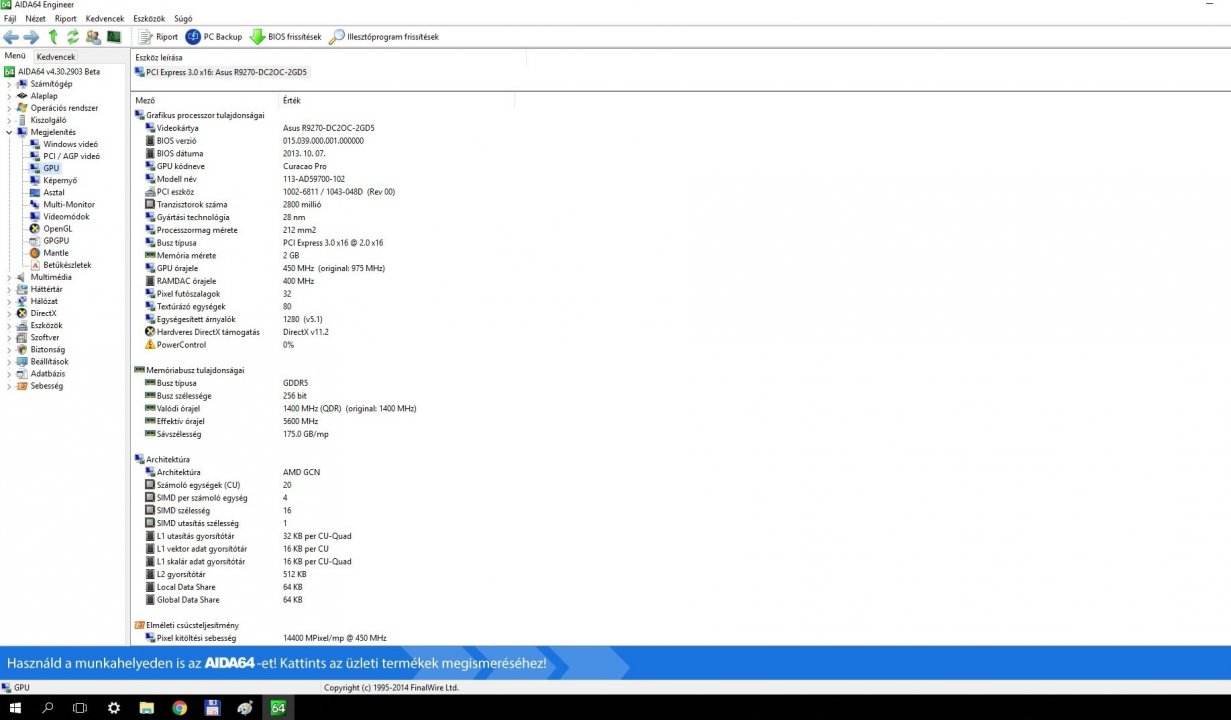Click the Beállítások icon in the tree
The image size is (1231, 720).
click(x=22, y=361)
